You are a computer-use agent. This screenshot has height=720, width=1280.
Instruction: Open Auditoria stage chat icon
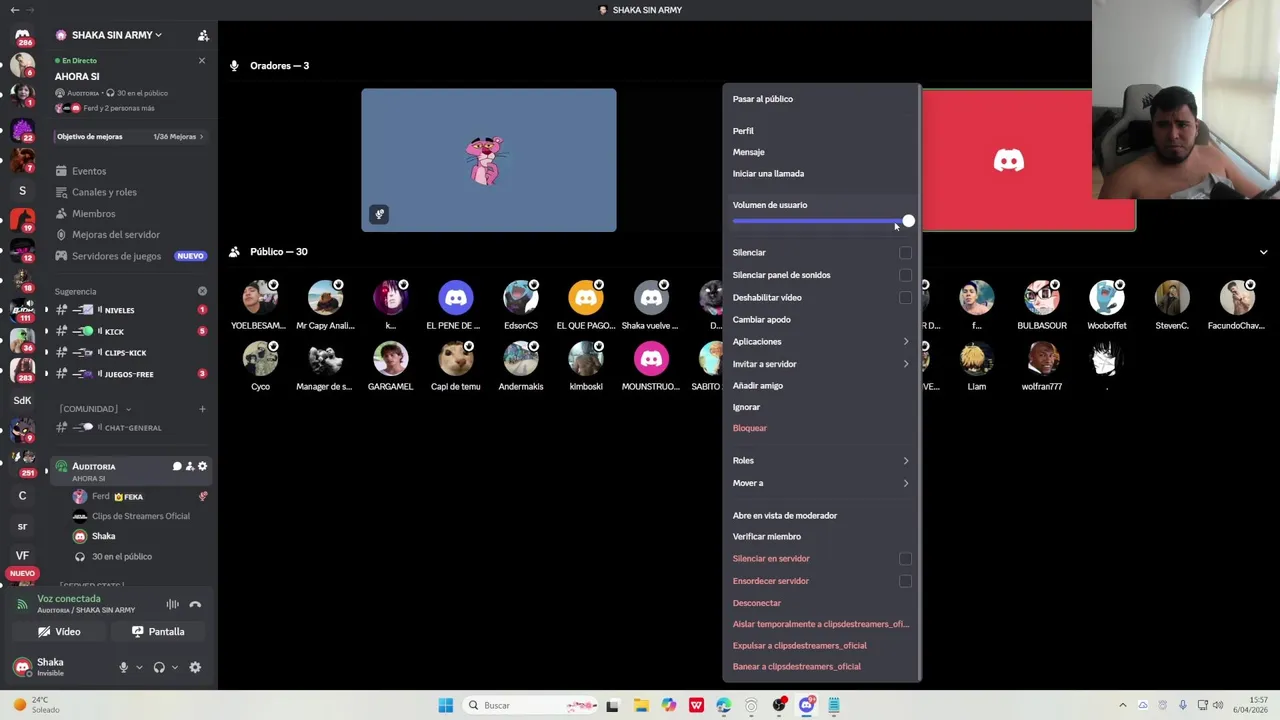[x=177, y=466]
